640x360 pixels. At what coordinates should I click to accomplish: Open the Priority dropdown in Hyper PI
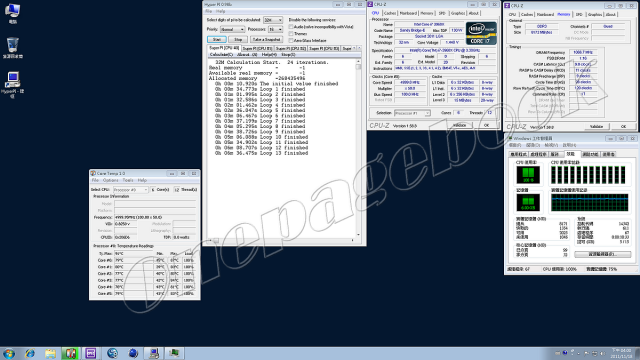tap(232, 29)
